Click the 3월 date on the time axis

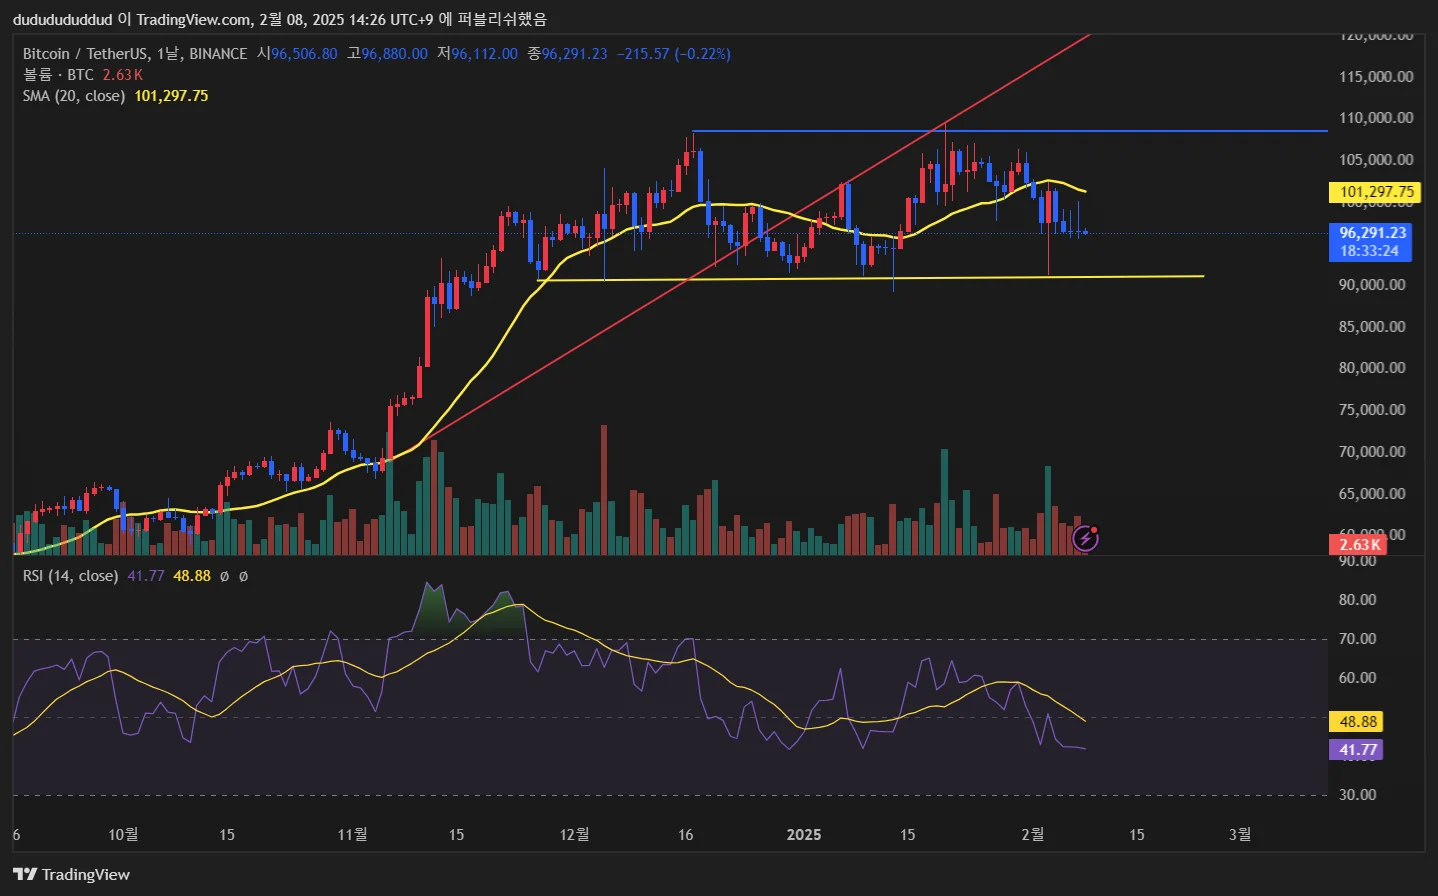pos(1239,834)
